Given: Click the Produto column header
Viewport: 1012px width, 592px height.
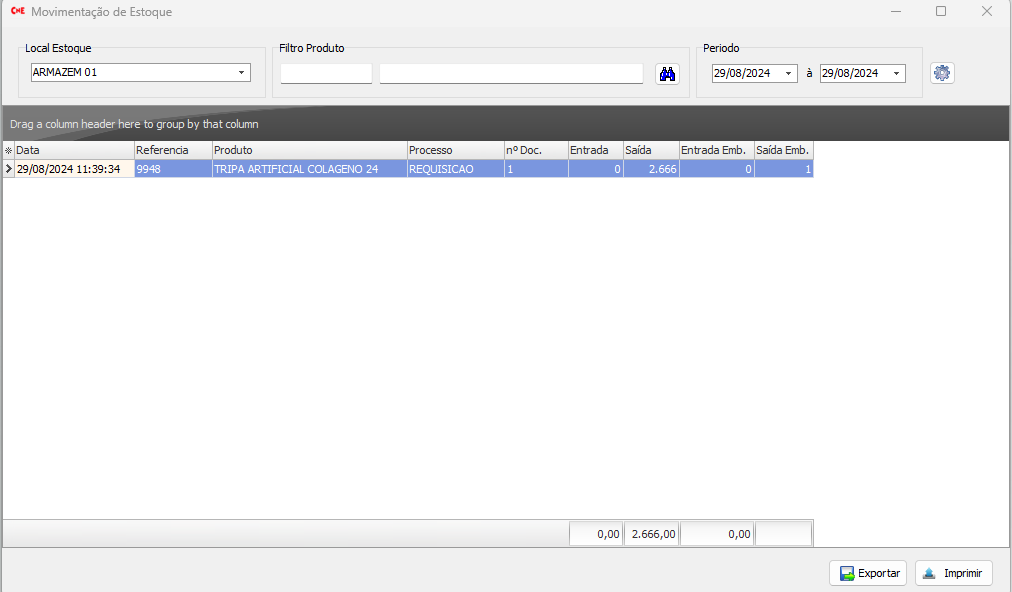Looking at the screenshot, I should [x=309, y=150].
